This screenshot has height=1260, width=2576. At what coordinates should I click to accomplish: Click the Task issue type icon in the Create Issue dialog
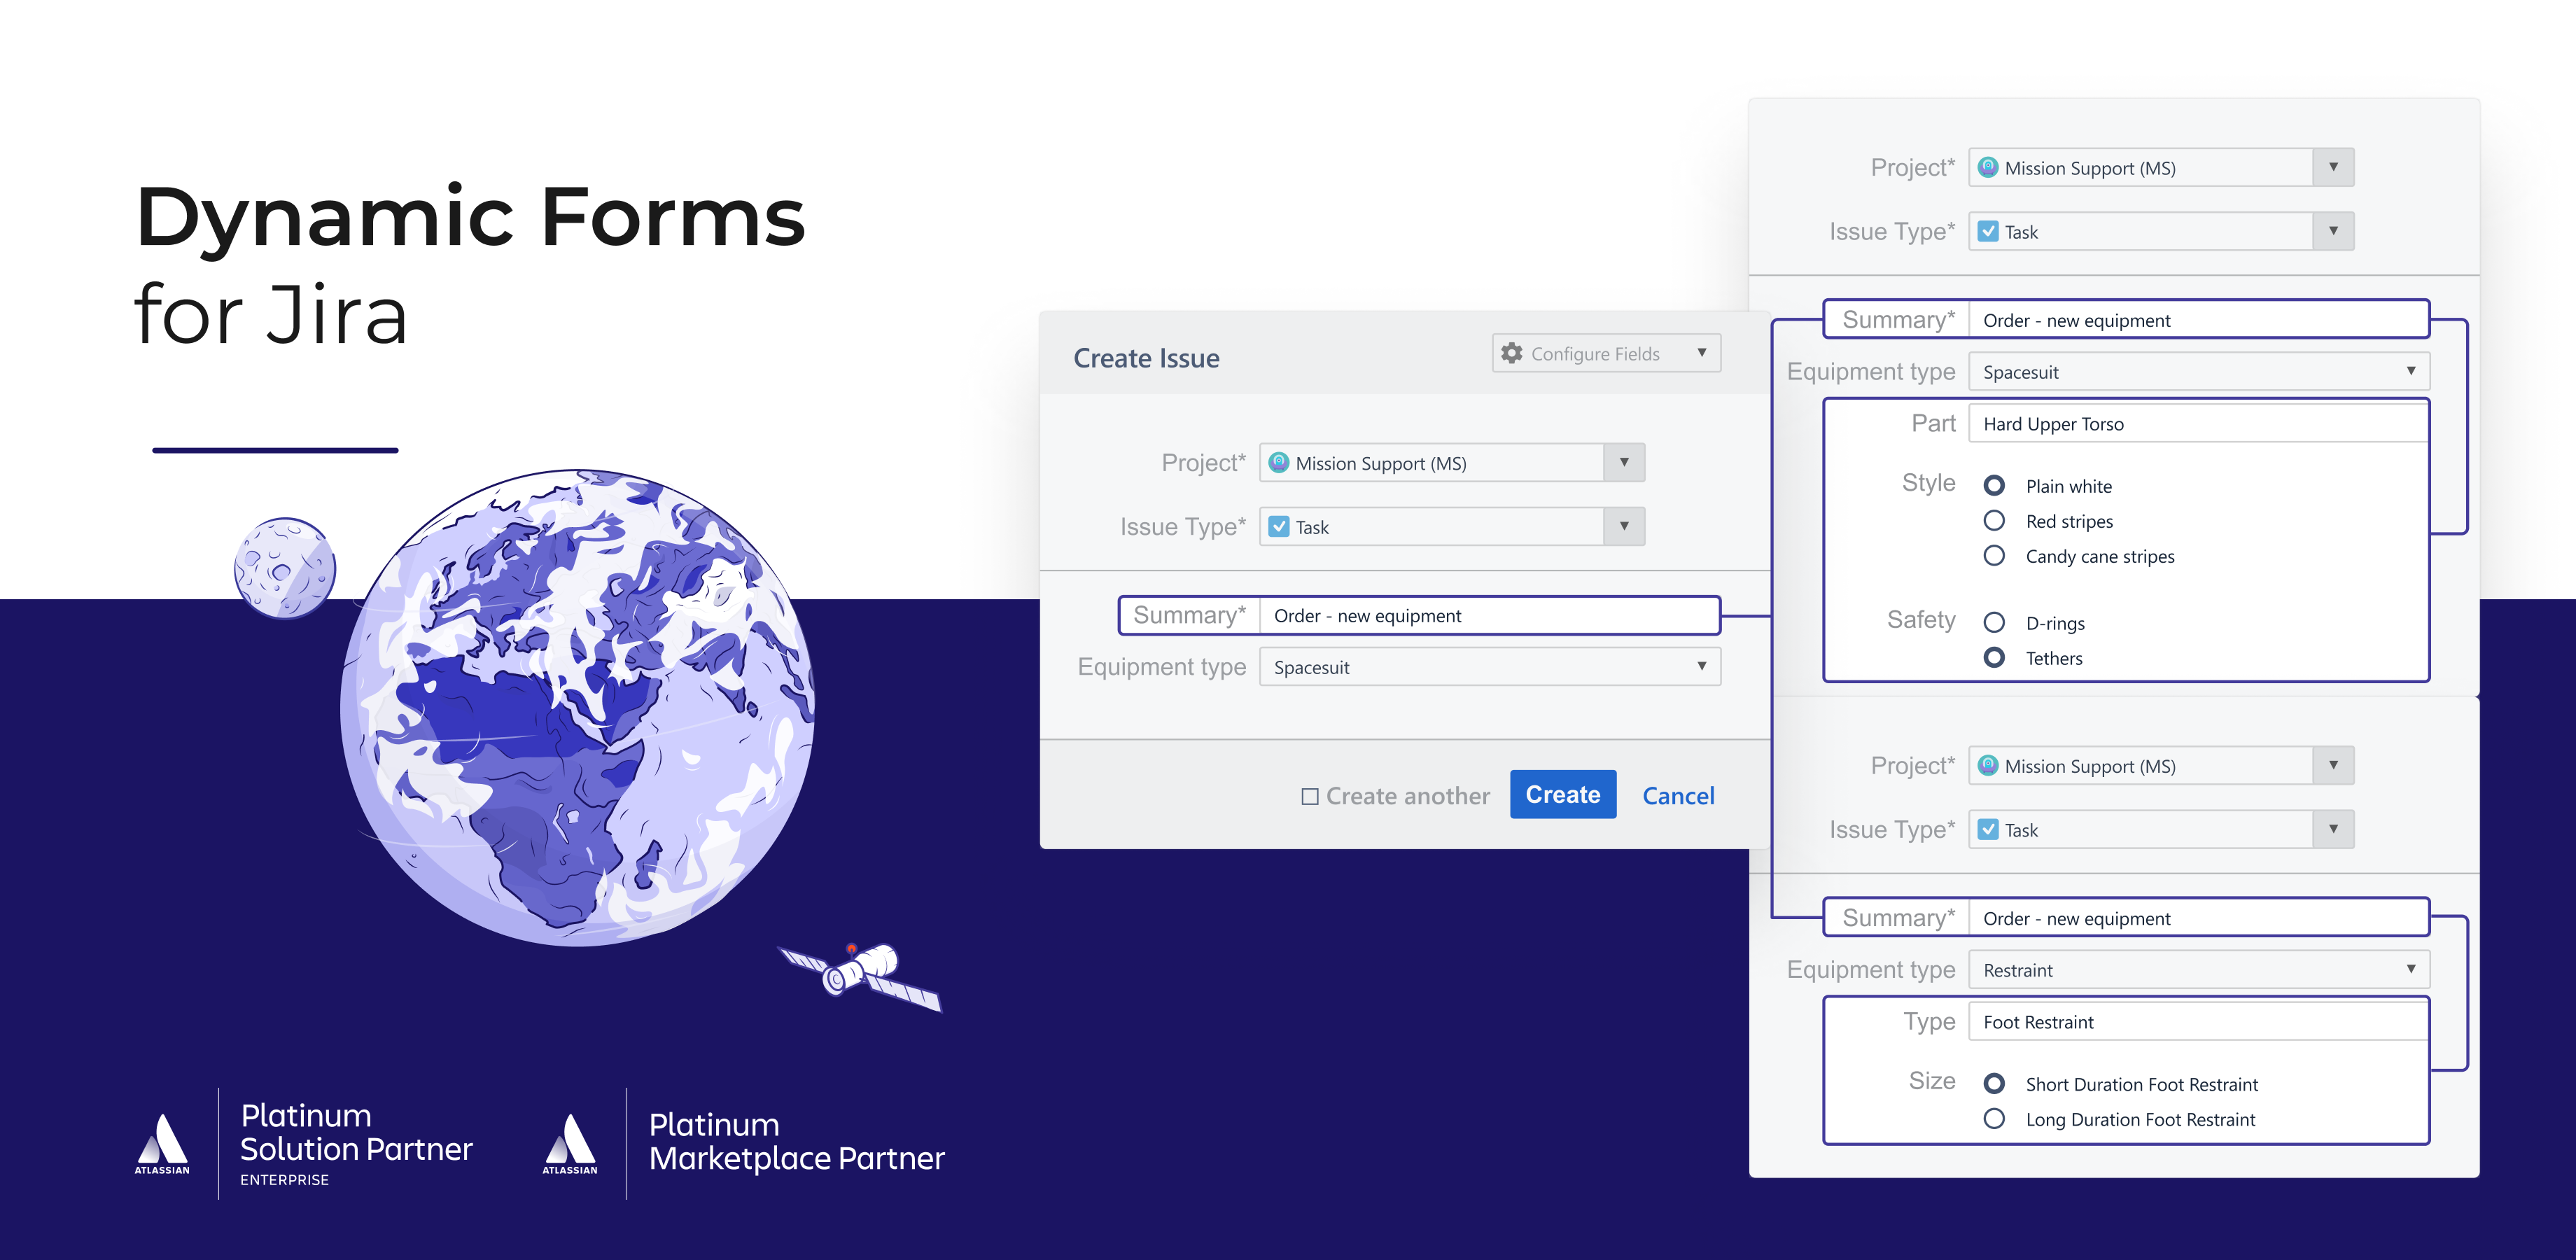point(1279,527)
